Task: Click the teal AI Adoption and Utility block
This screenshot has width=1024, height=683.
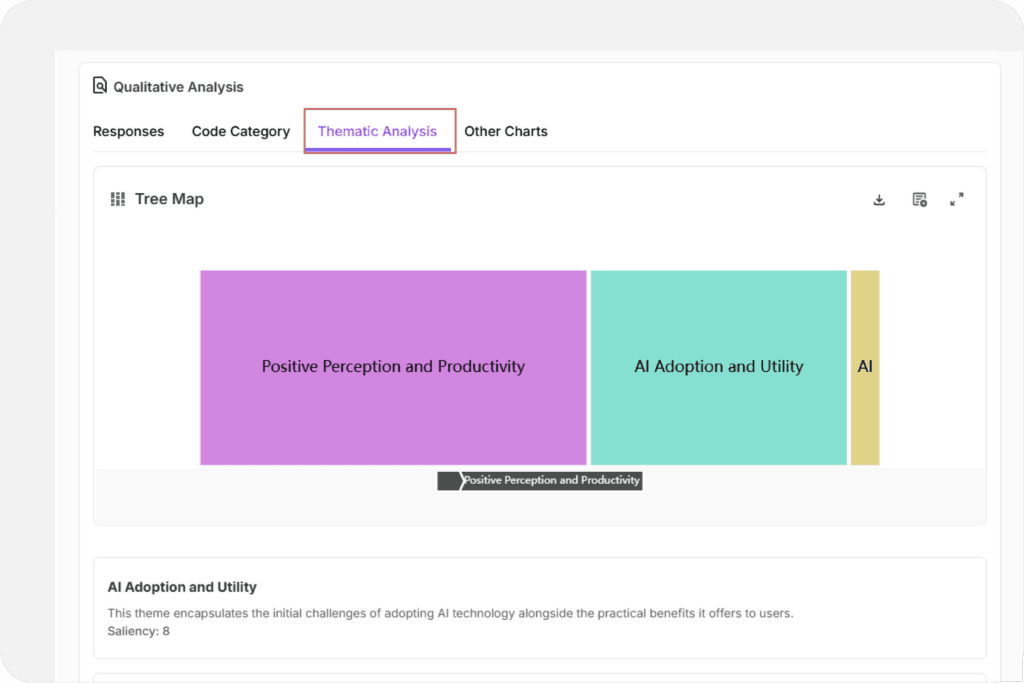Action: click(x=718, y=367)
